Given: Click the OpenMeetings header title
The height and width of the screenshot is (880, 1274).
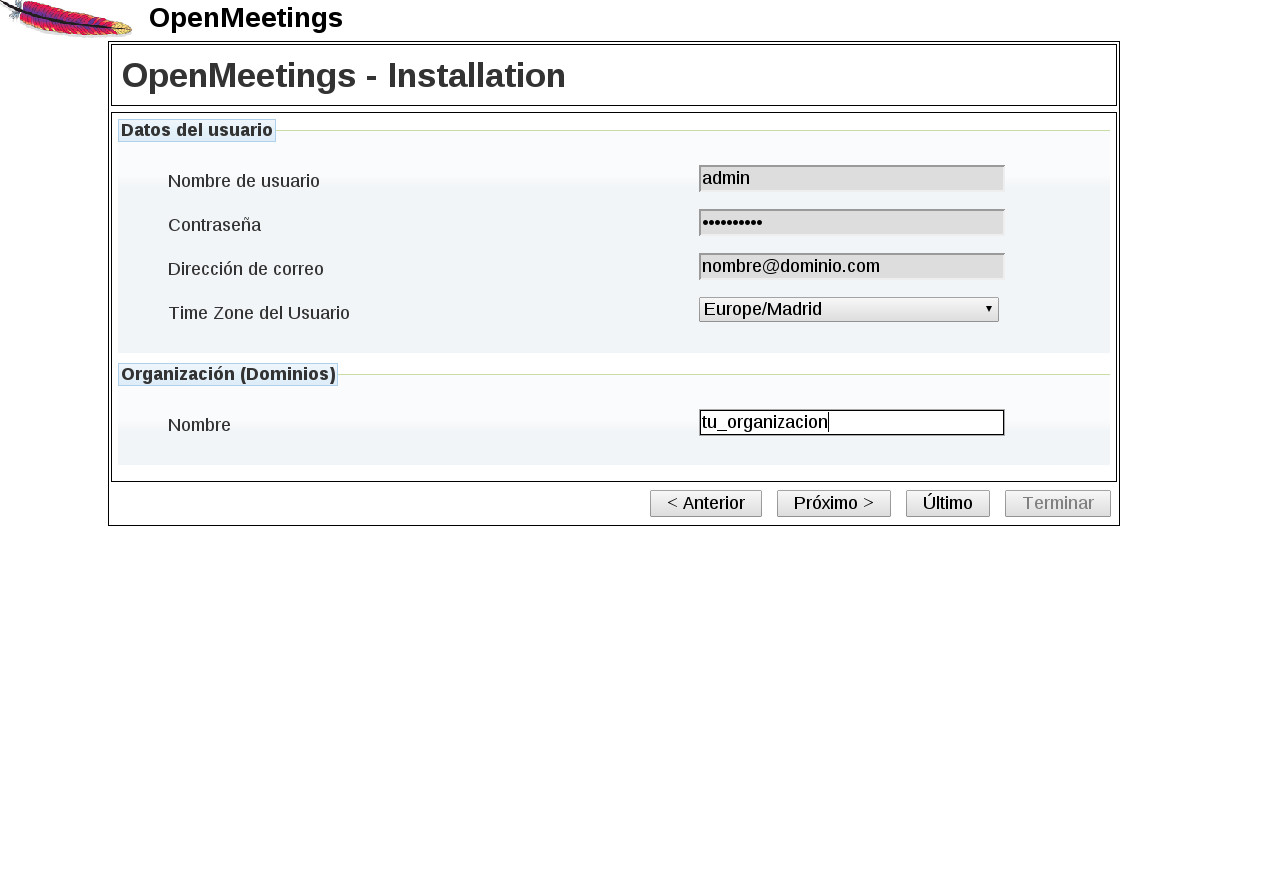Looking at the screenshot, I should coord(246,18).
